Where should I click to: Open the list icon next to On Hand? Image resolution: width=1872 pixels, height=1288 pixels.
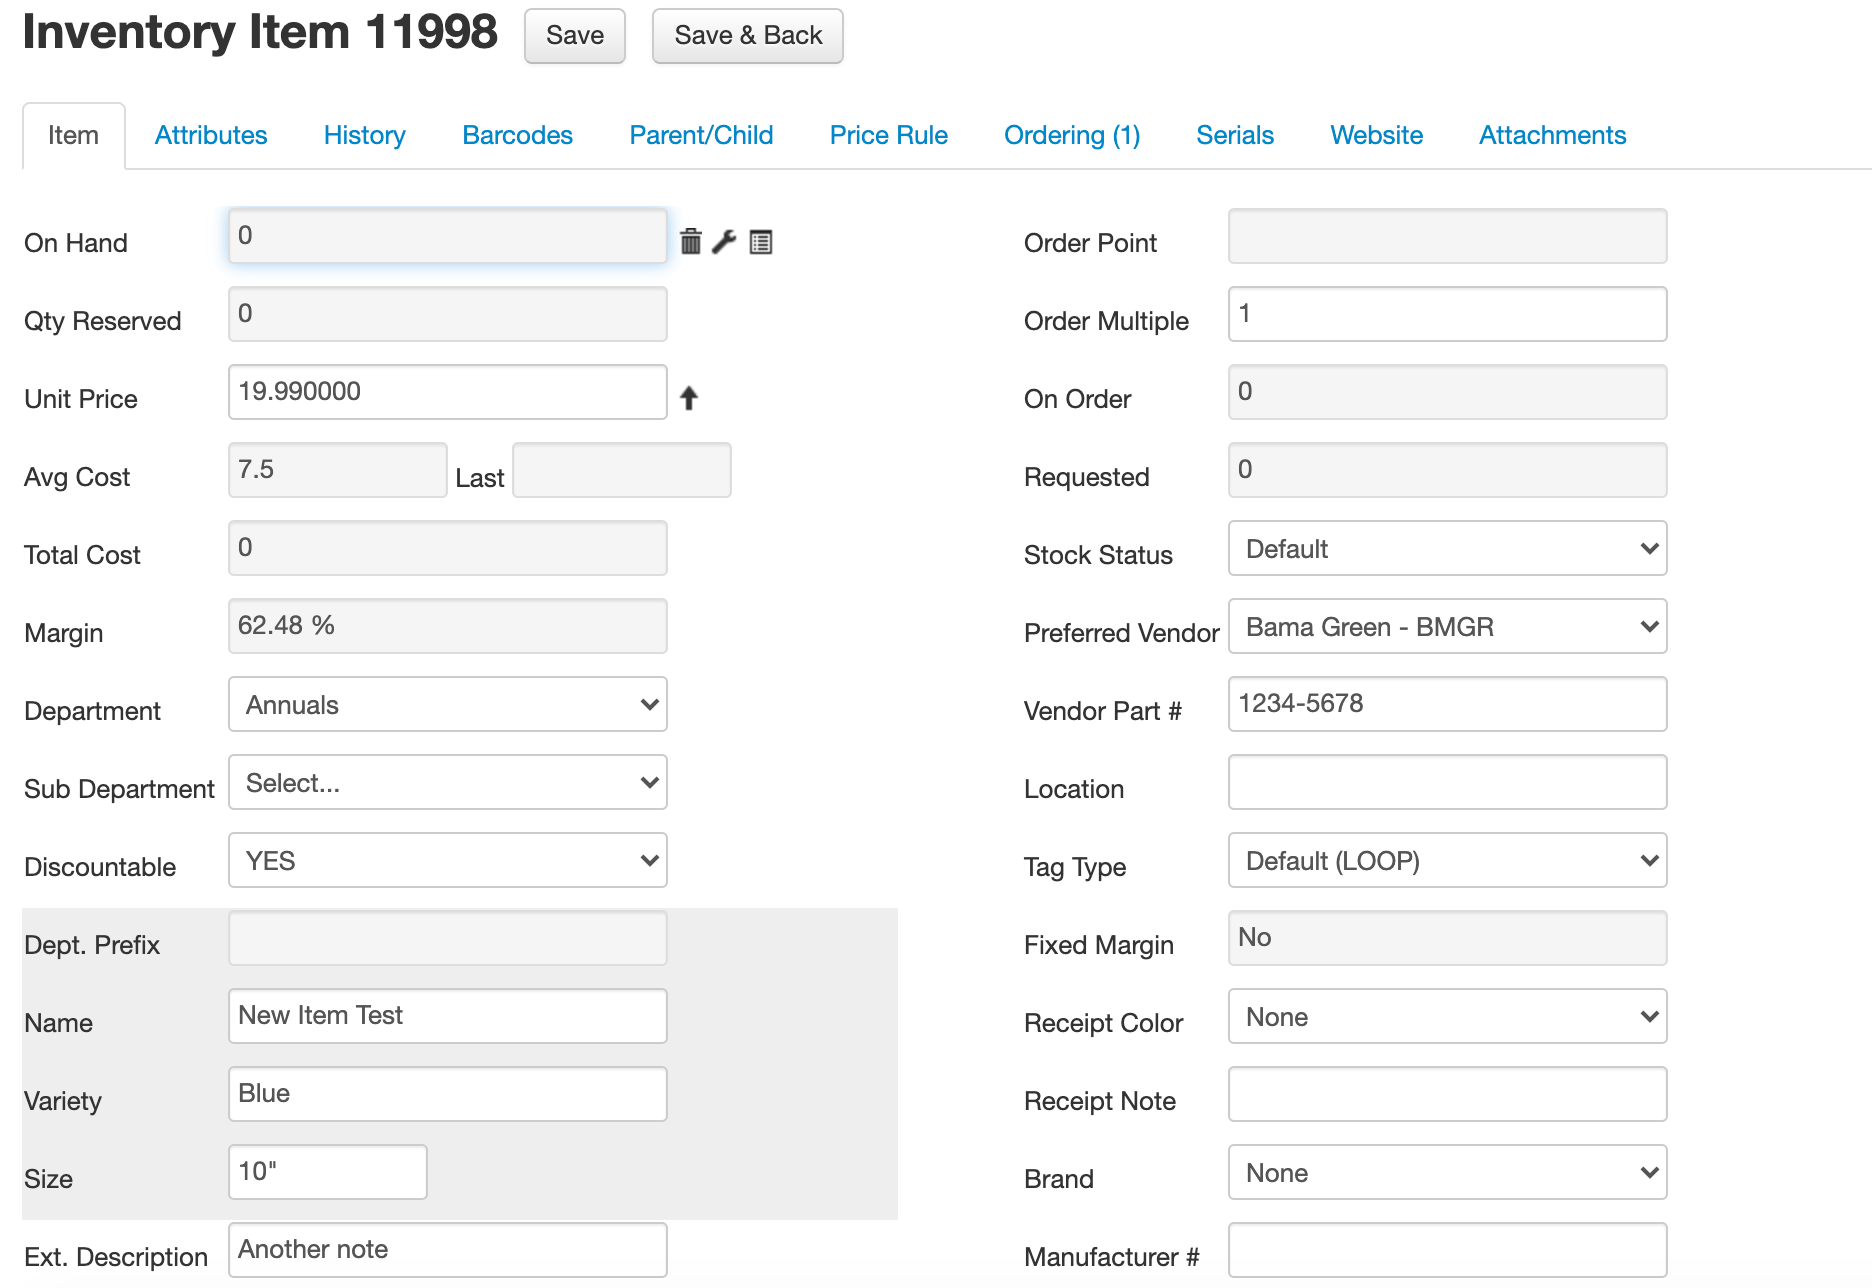761,241
